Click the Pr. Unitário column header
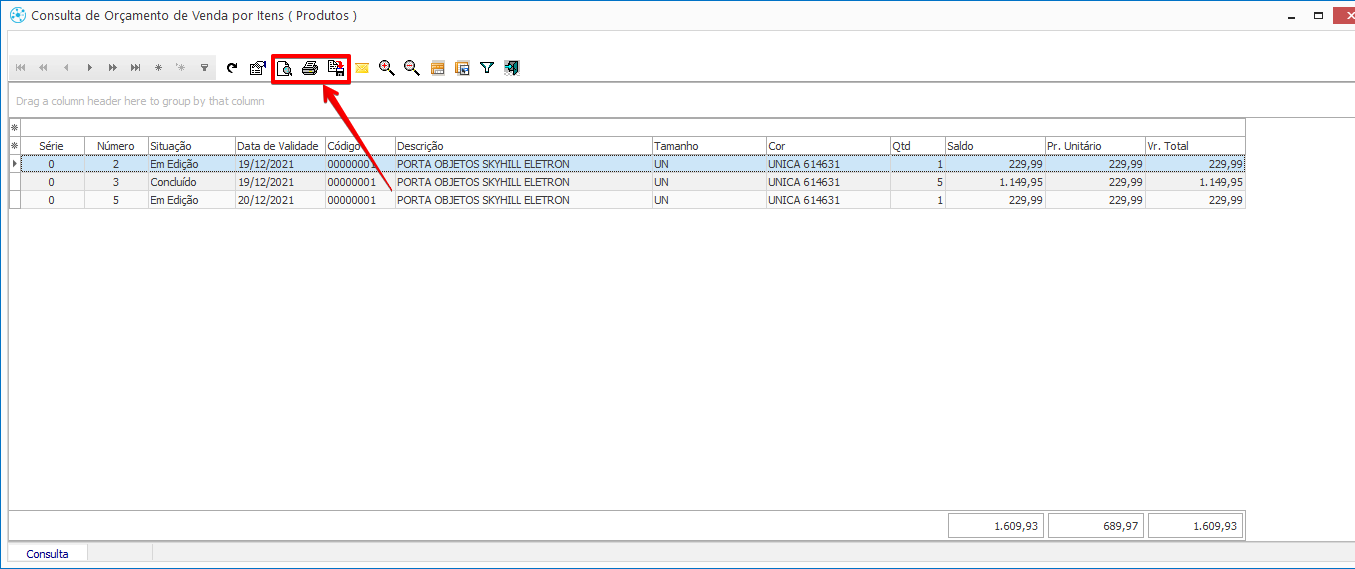The image size is (1355, 569). [x=1095, y=146]
